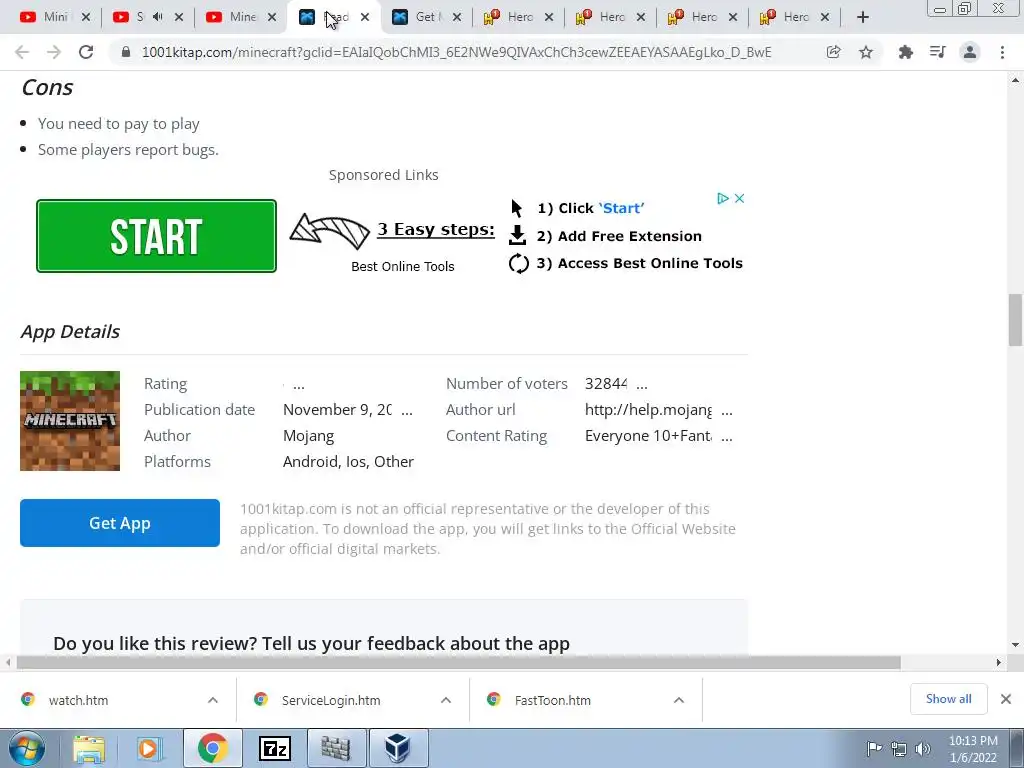Go forward one page in Chrome
The image size is (1024, 768).
coord(54,52)
